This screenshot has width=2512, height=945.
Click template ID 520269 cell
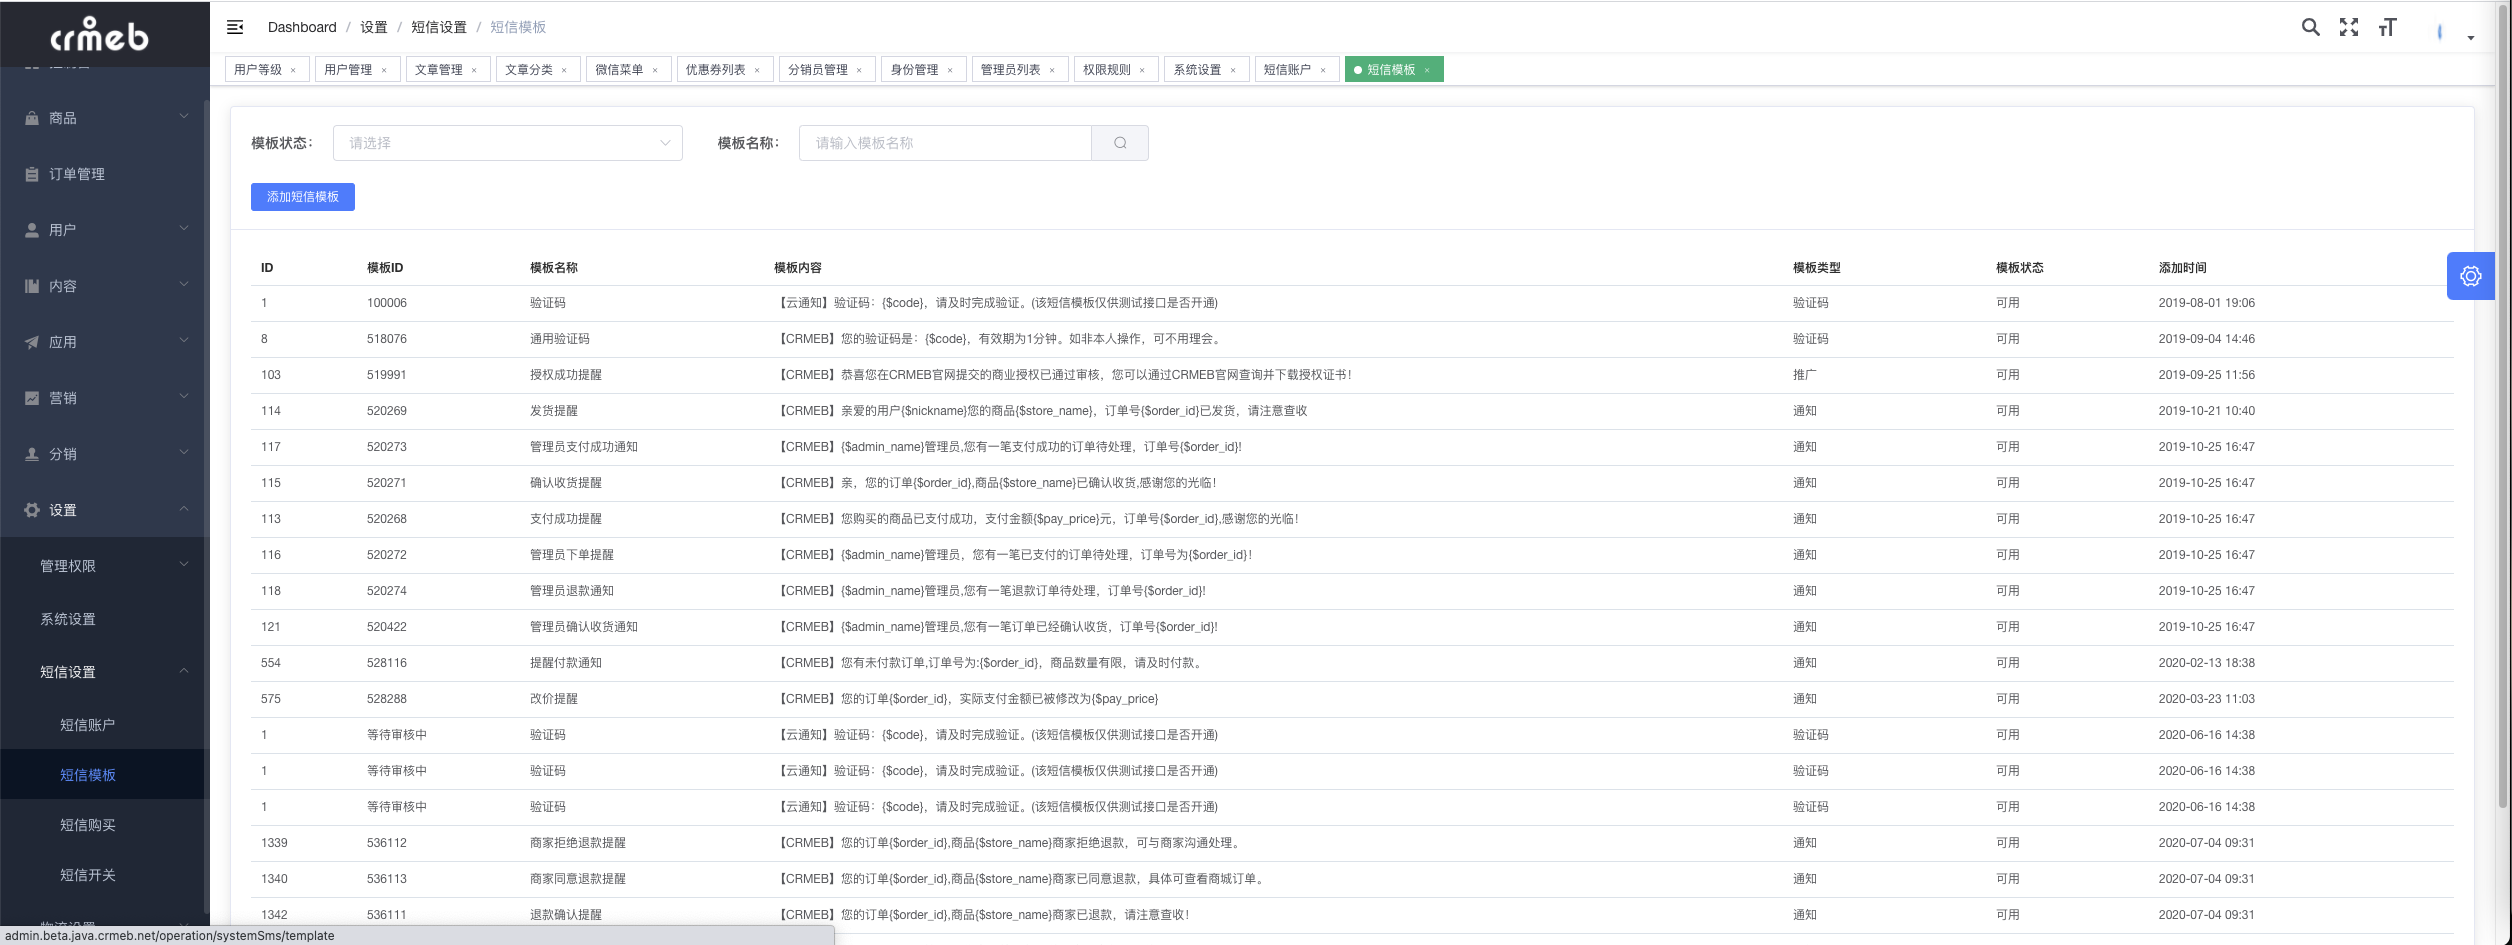click(387, 411)
